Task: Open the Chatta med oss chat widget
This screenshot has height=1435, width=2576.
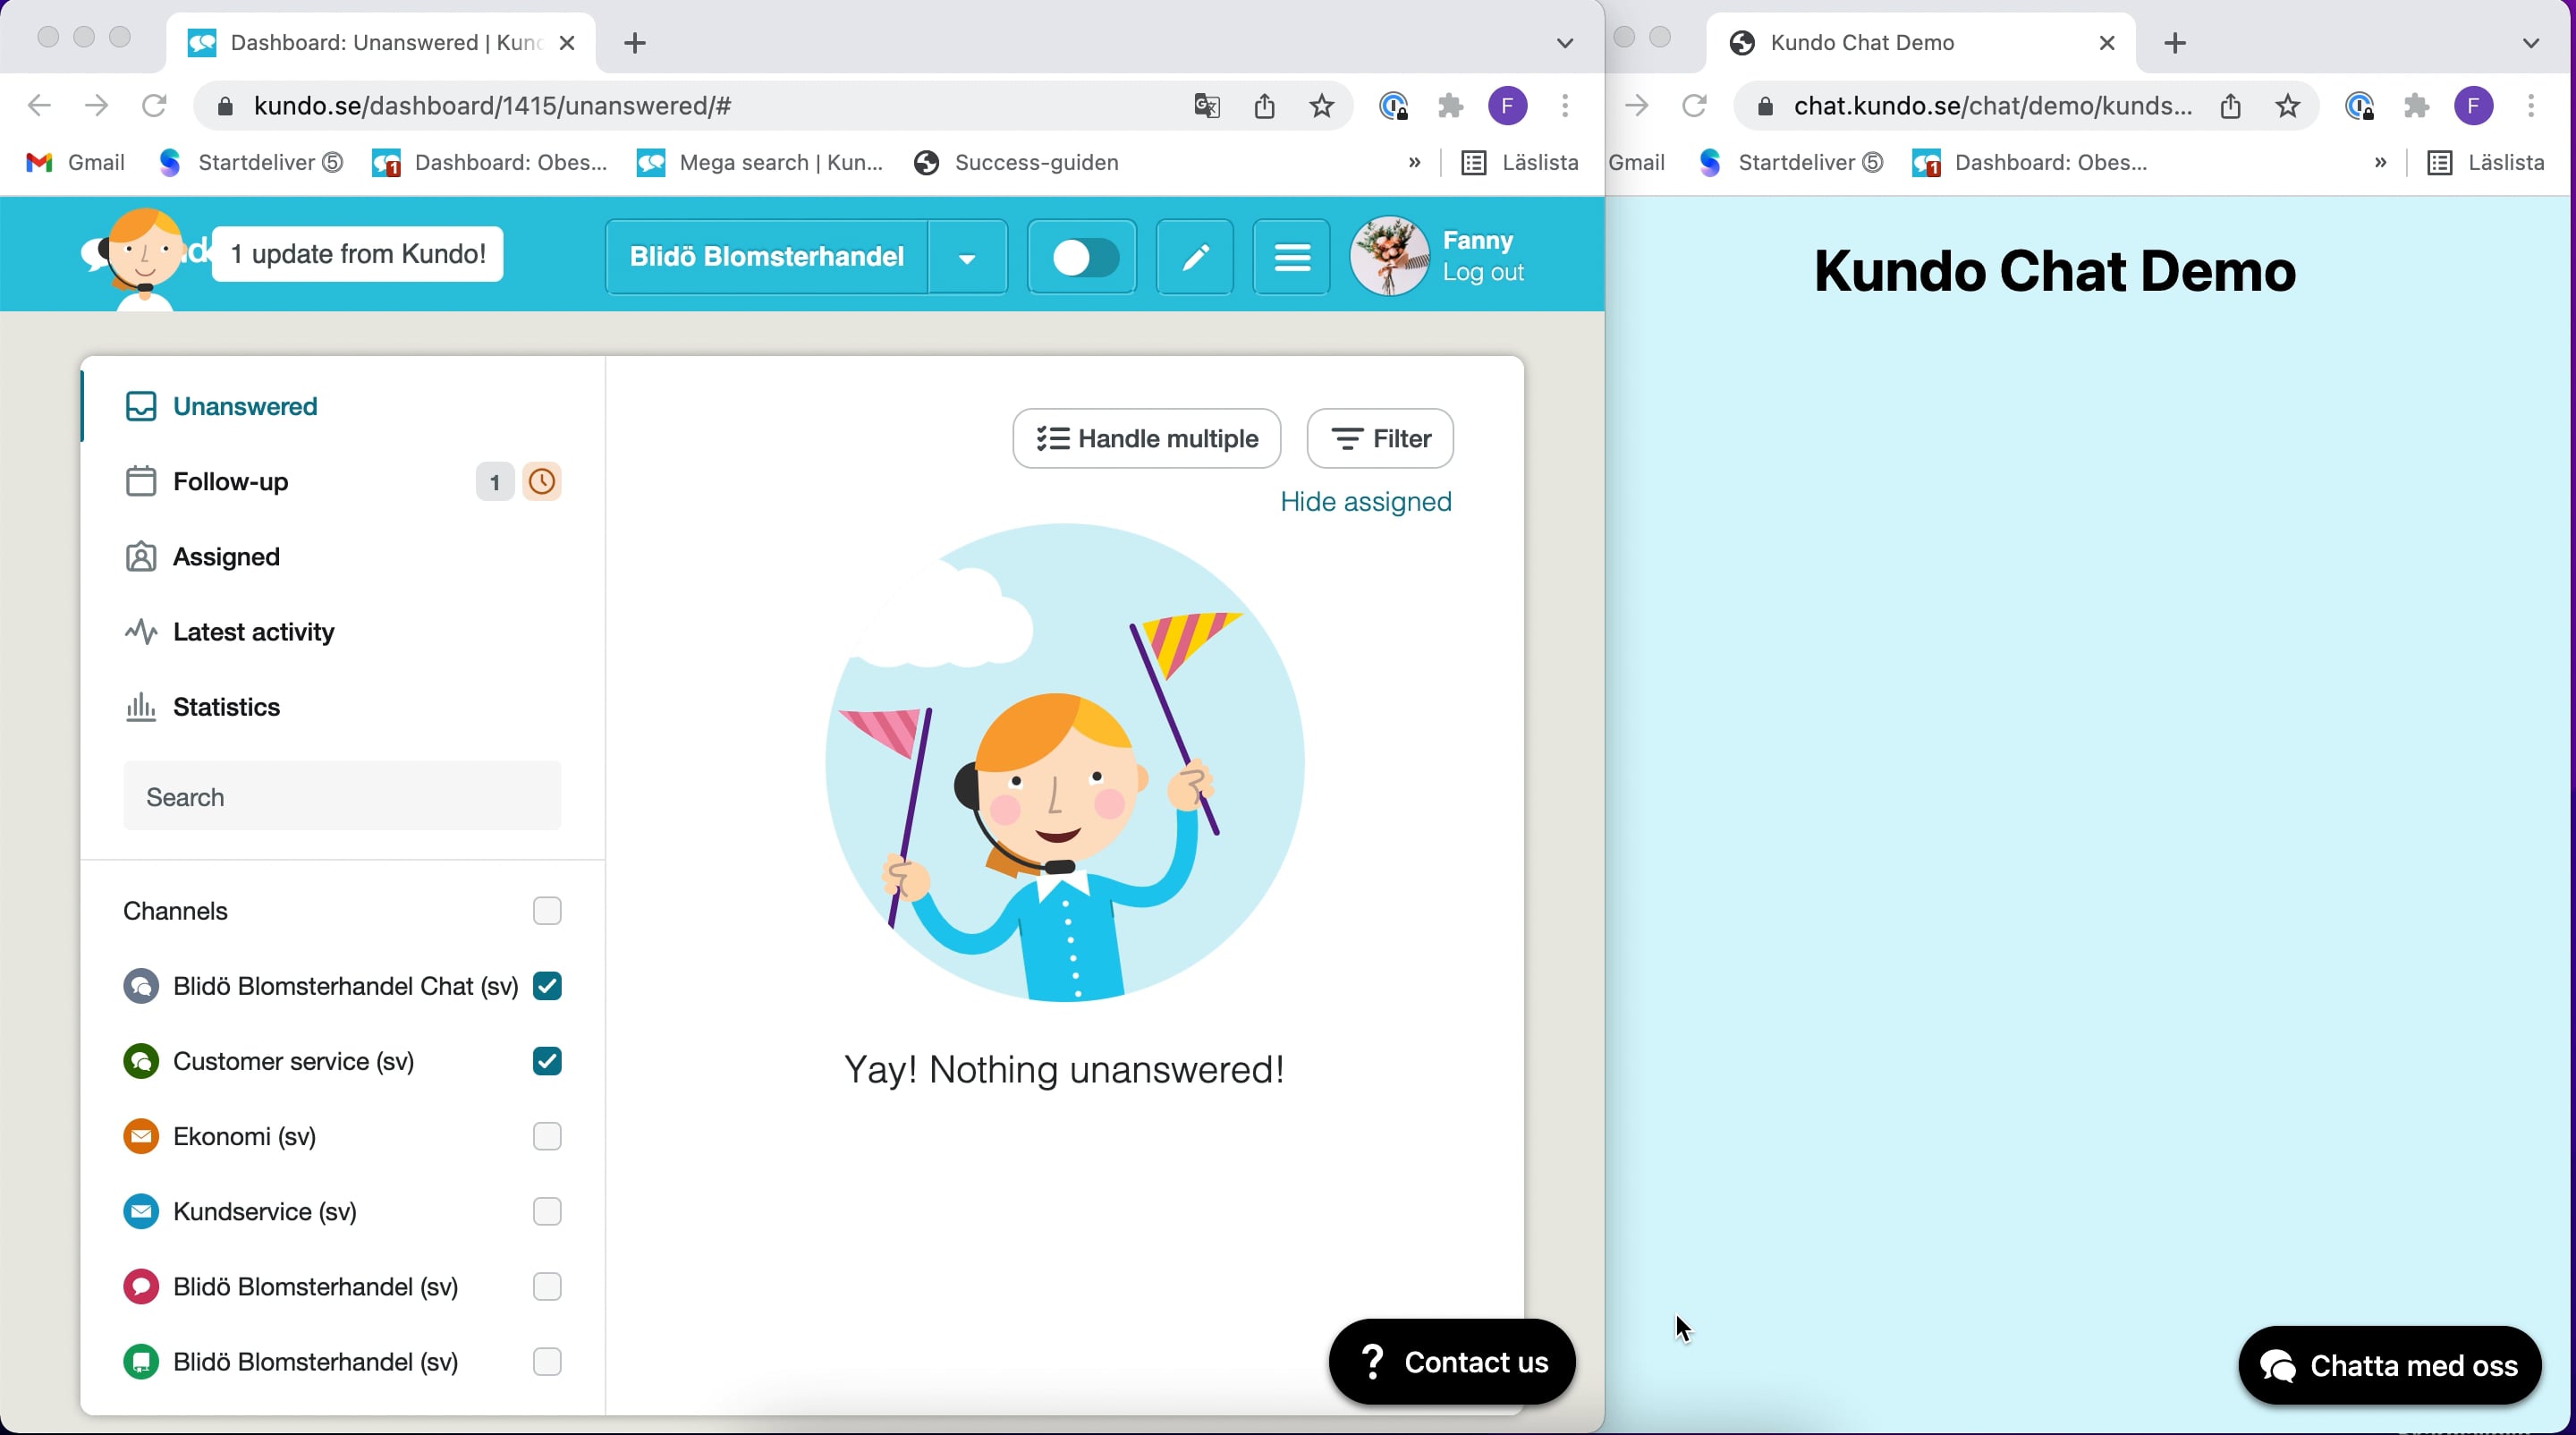Action: [2390, 1365]
